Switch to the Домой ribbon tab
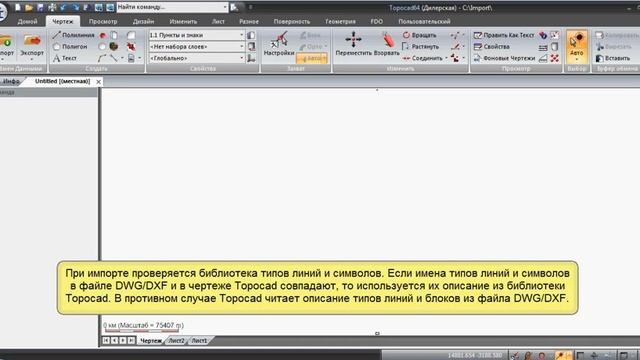The height and width of the screenshot is (360, 640). [x=27, y=21]
